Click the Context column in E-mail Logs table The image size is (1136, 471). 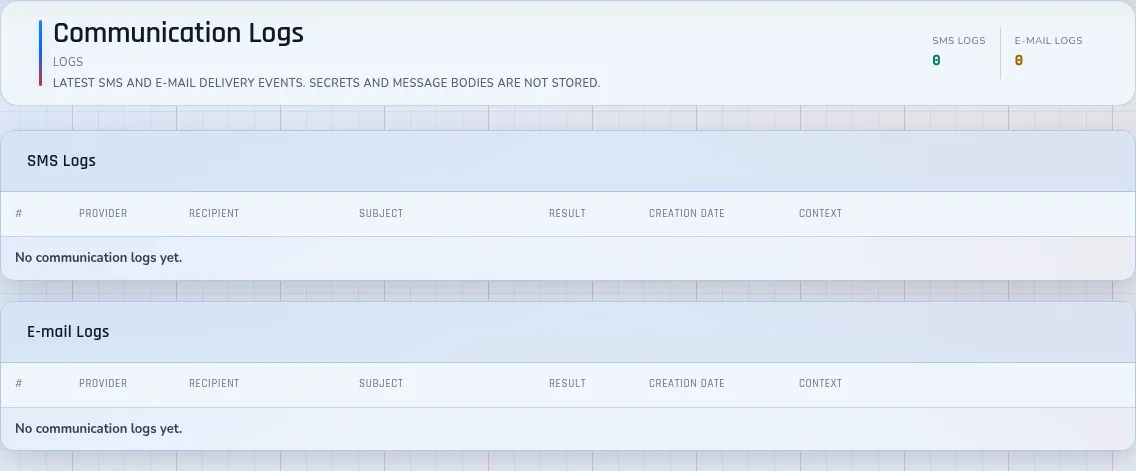coord(820,383)
